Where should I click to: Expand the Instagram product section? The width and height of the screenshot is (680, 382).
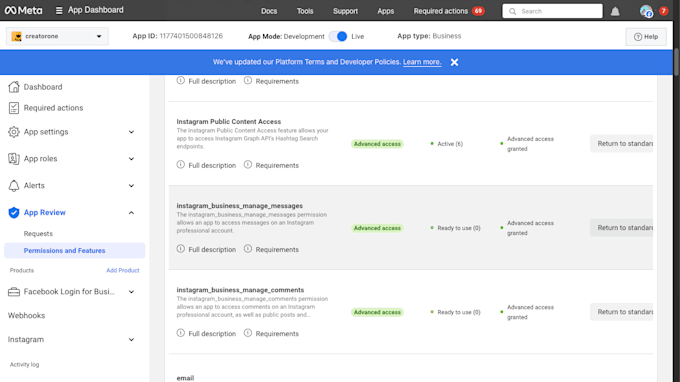coord(131,340)
